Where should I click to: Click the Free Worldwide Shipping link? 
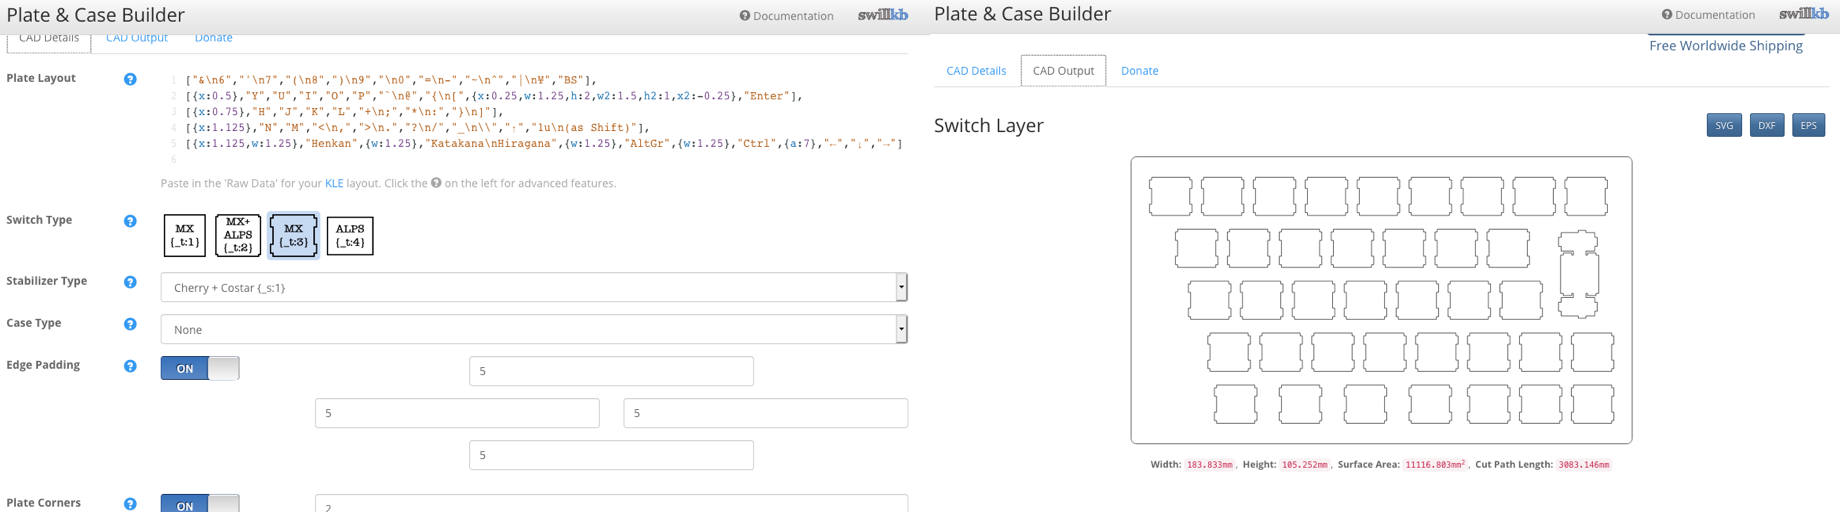(1726, 46)
